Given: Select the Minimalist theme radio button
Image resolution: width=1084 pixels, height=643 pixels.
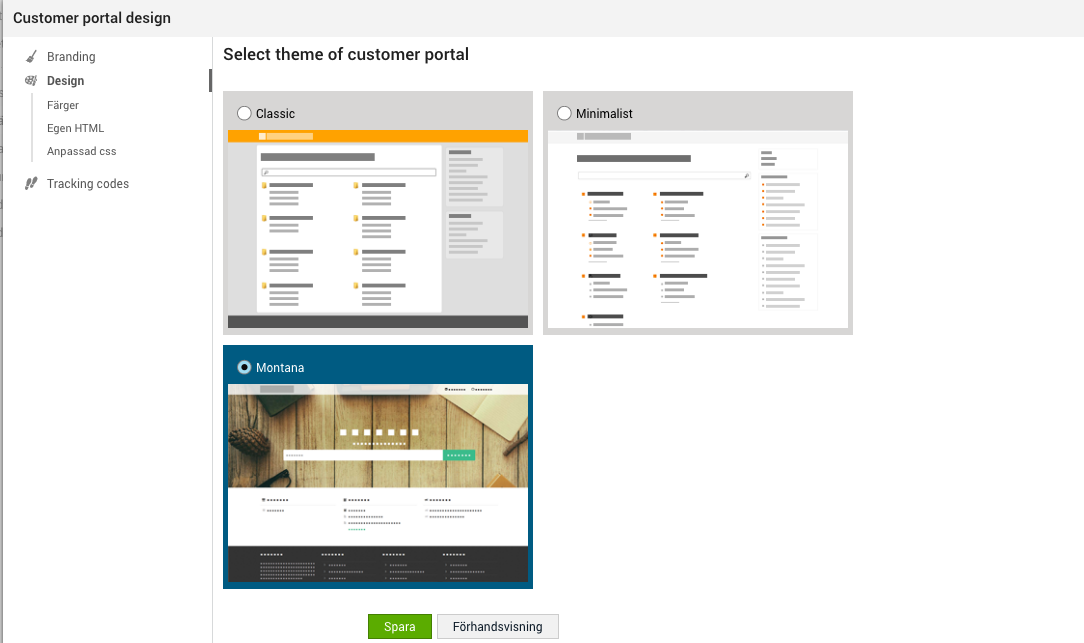Looking at the screenshot, I should point(564,113).
